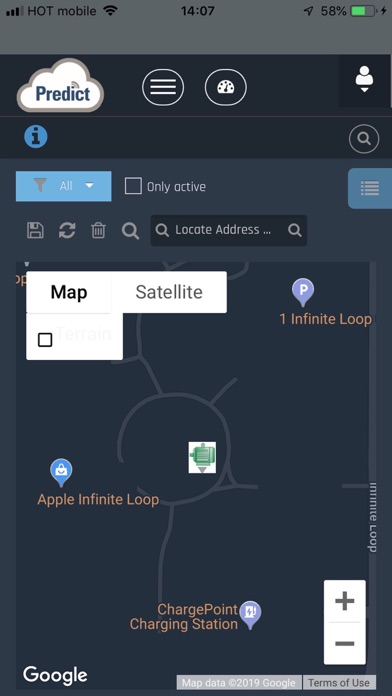Screen dimensions: 392x696
Task: Open the user account menu
Action: pos(364,80)
